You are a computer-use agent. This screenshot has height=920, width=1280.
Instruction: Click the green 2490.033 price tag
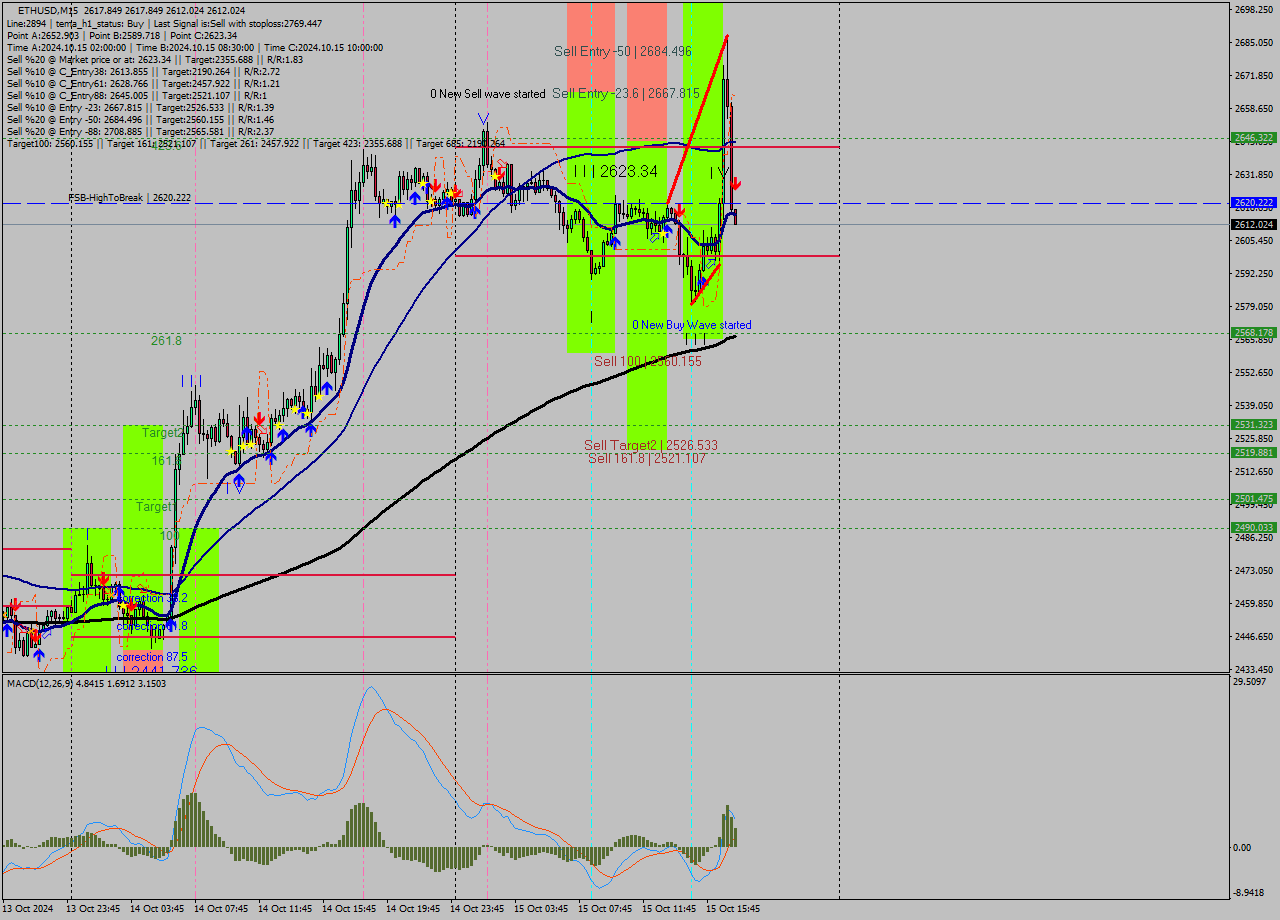pyautogui.click(x=1254, y=528)
